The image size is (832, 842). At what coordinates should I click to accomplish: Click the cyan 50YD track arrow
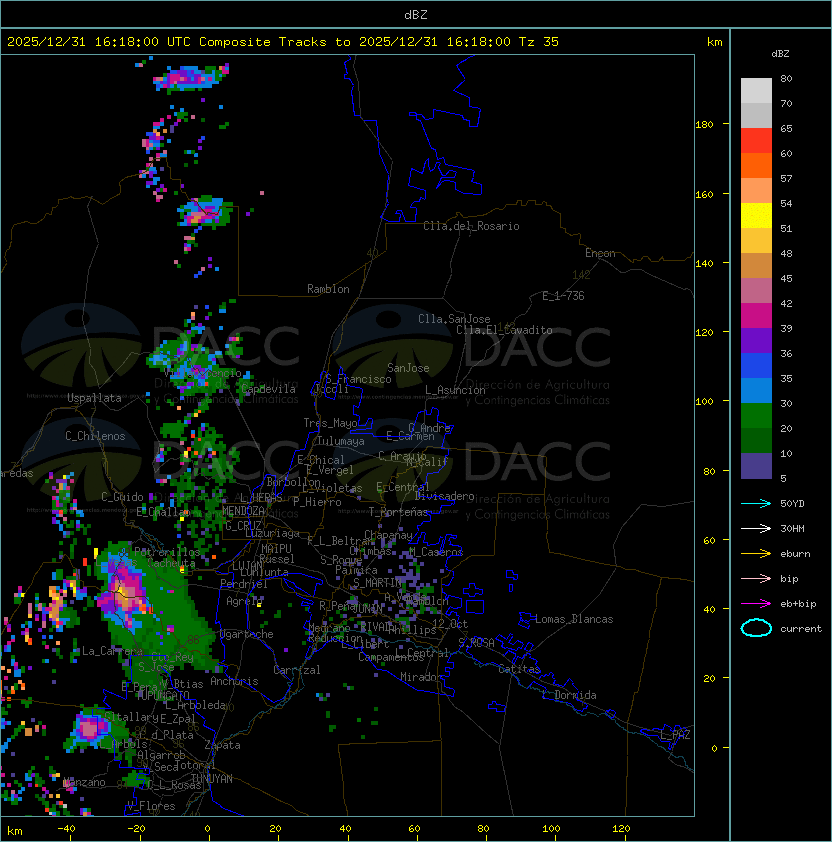(756, 503)
